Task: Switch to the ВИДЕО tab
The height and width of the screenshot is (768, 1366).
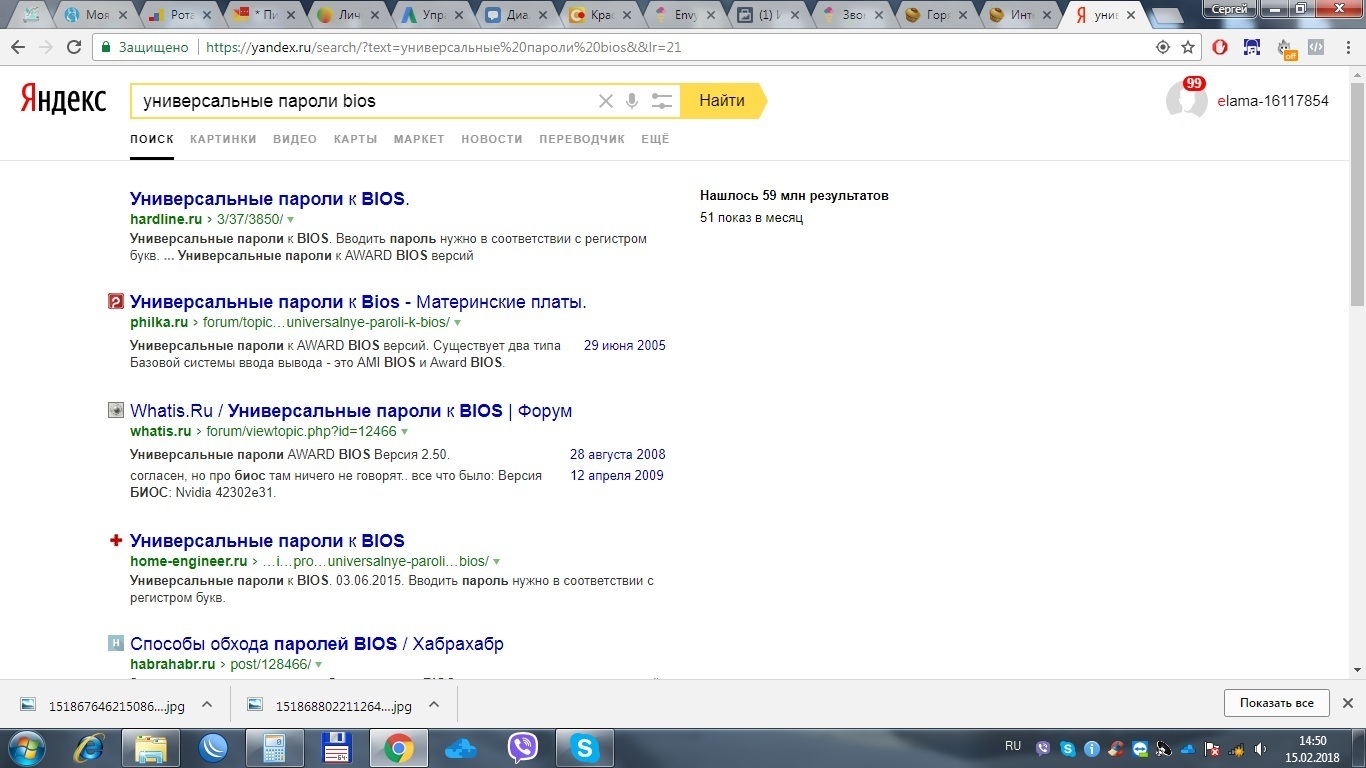Action: click(x=295, y=139)
